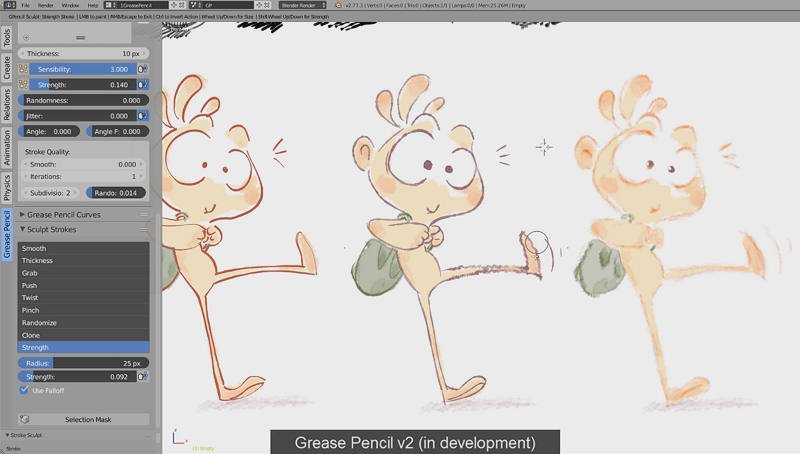
Task: Click the Radius slider
Action: tap(84, 362)
